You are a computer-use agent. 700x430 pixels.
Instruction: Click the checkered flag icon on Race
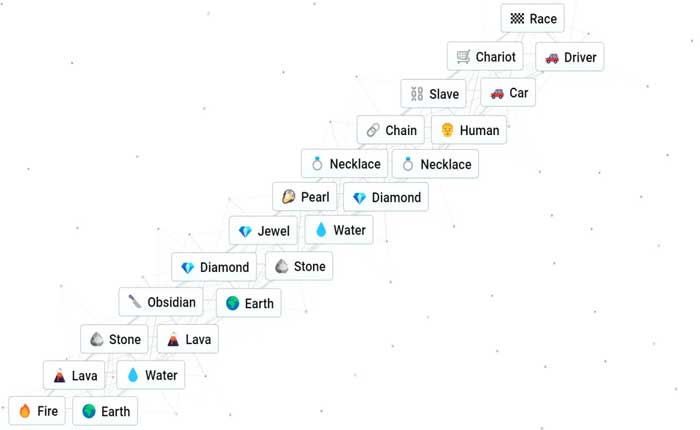[x=517, y=19]
